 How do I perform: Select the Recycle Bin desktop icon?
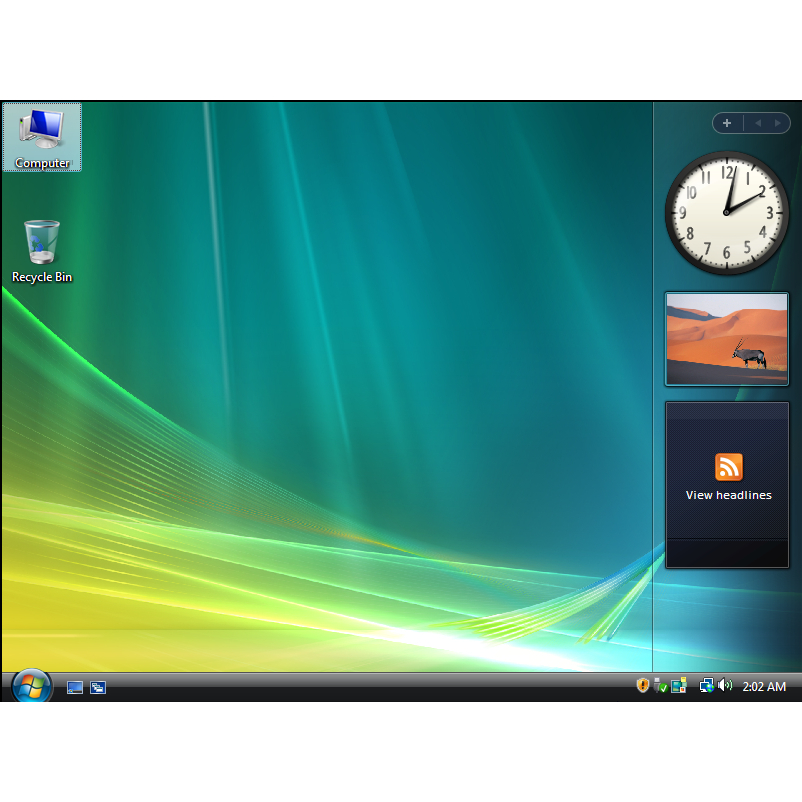42,251
